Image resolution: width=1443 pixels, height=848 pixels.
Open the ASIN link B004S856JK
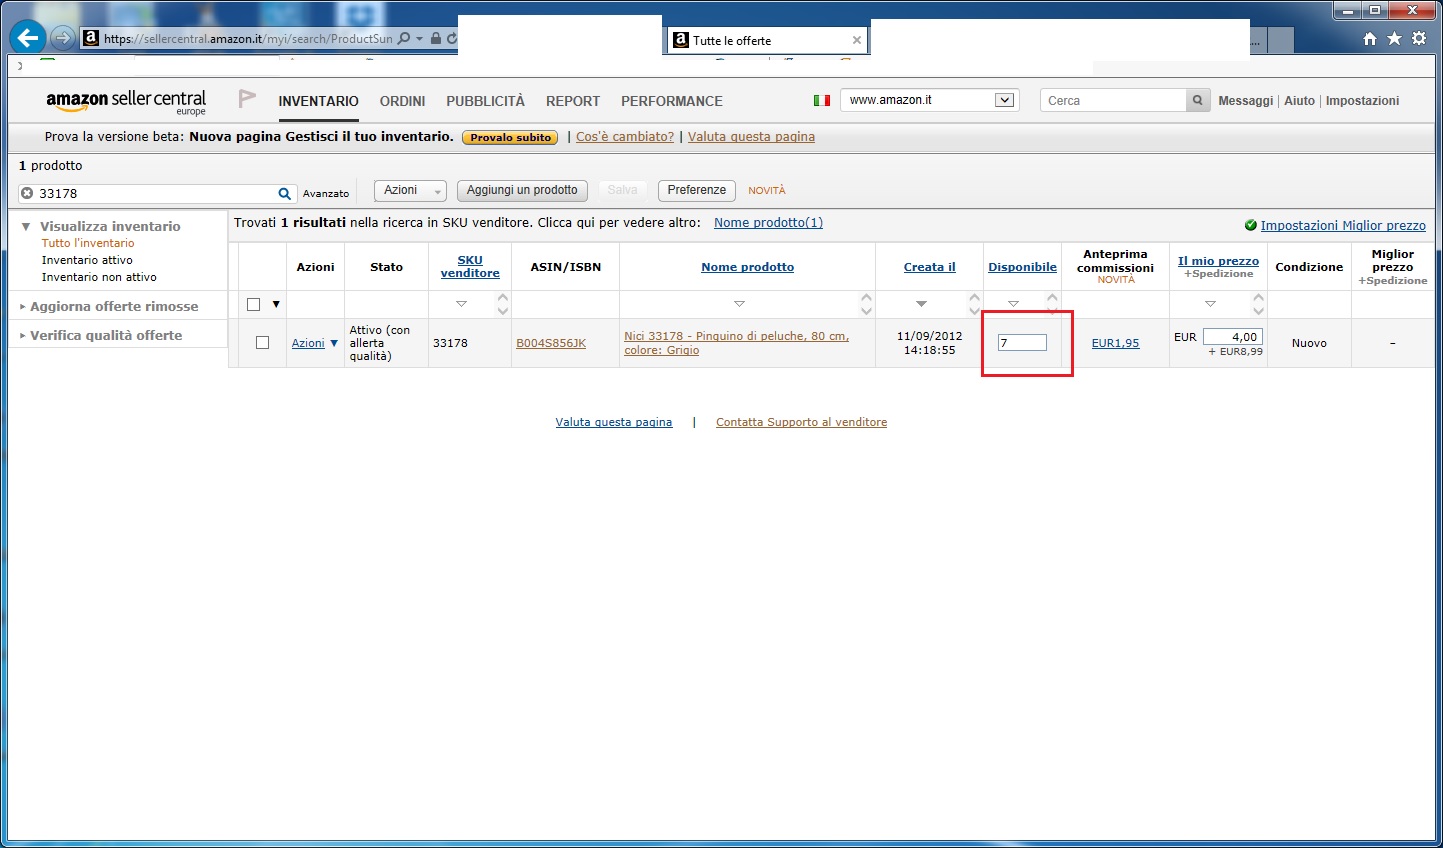(551, 343)
